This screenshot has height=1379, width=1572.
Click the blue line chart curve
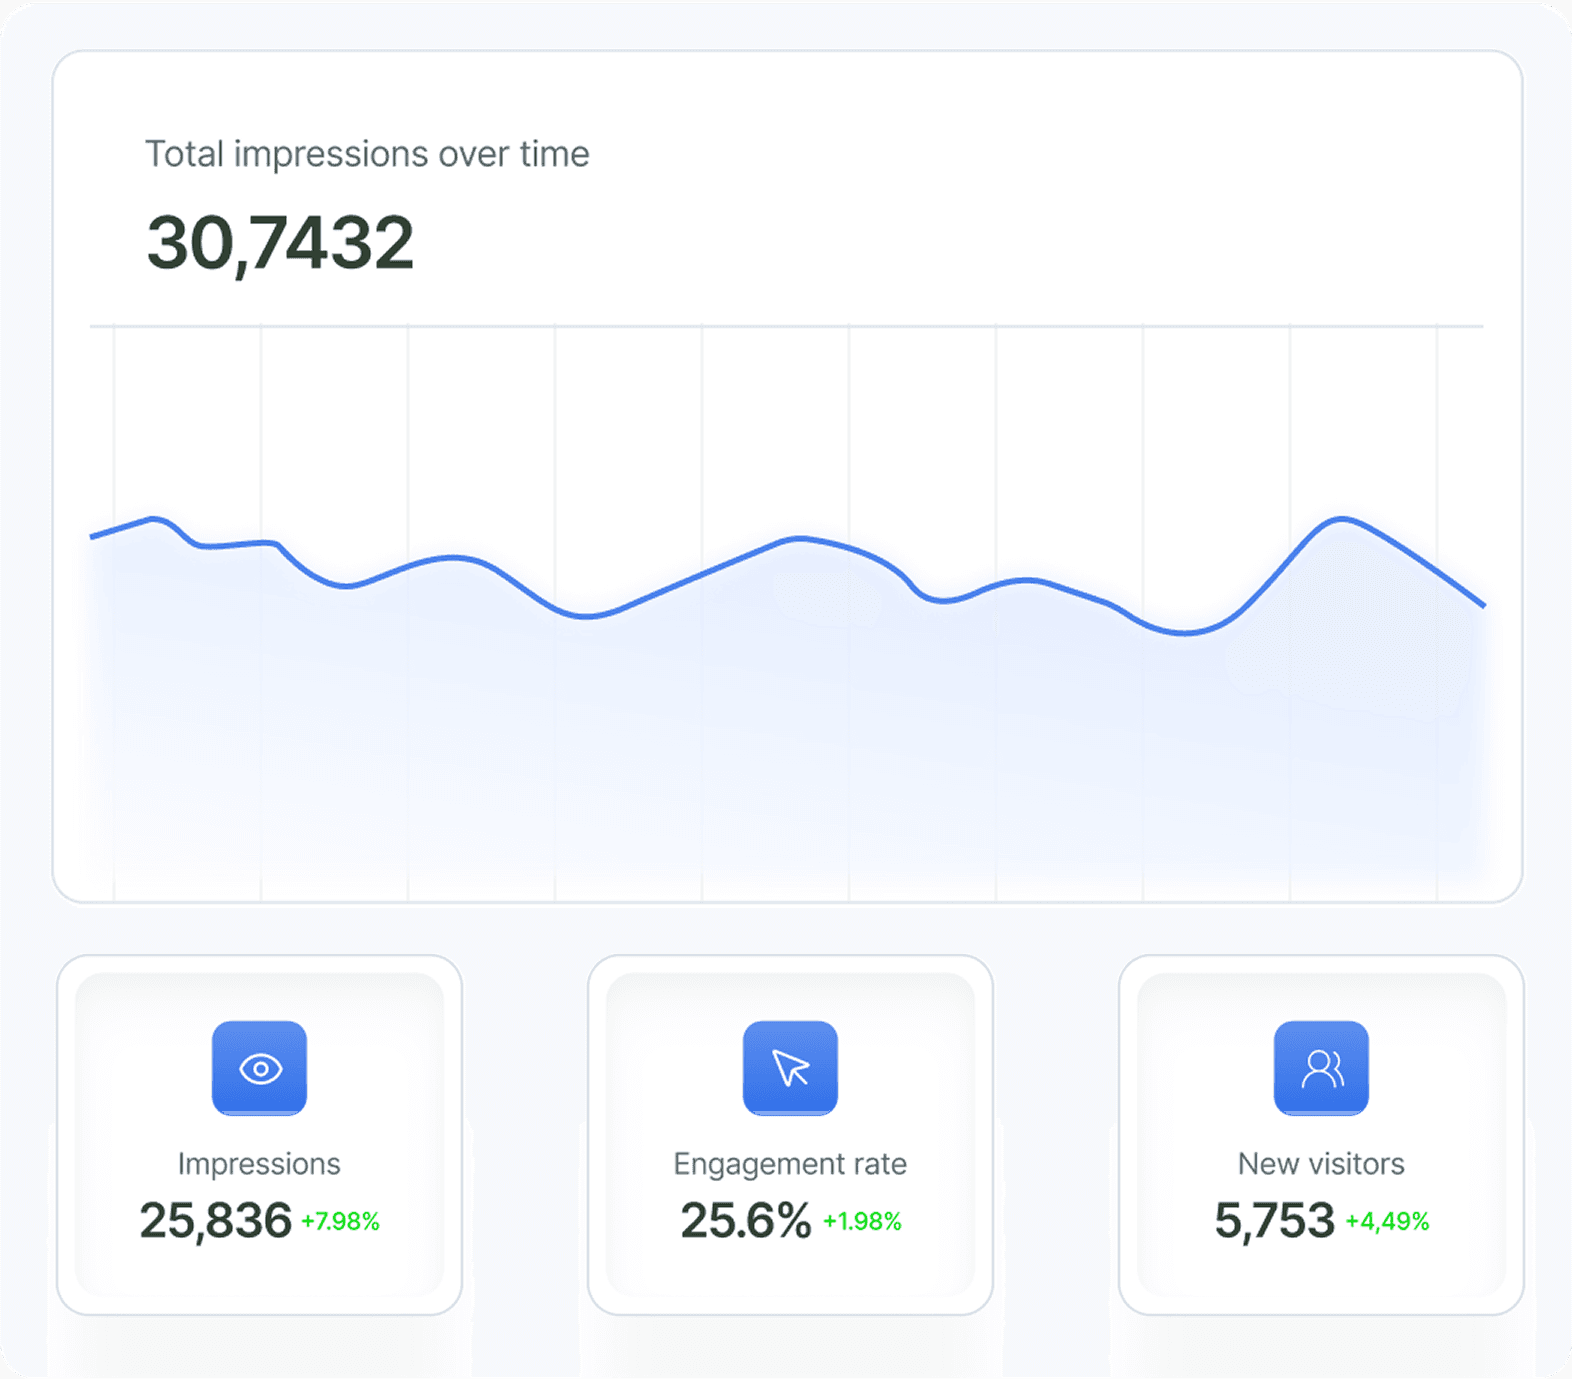pyautogui.click(x=788, y=576)
